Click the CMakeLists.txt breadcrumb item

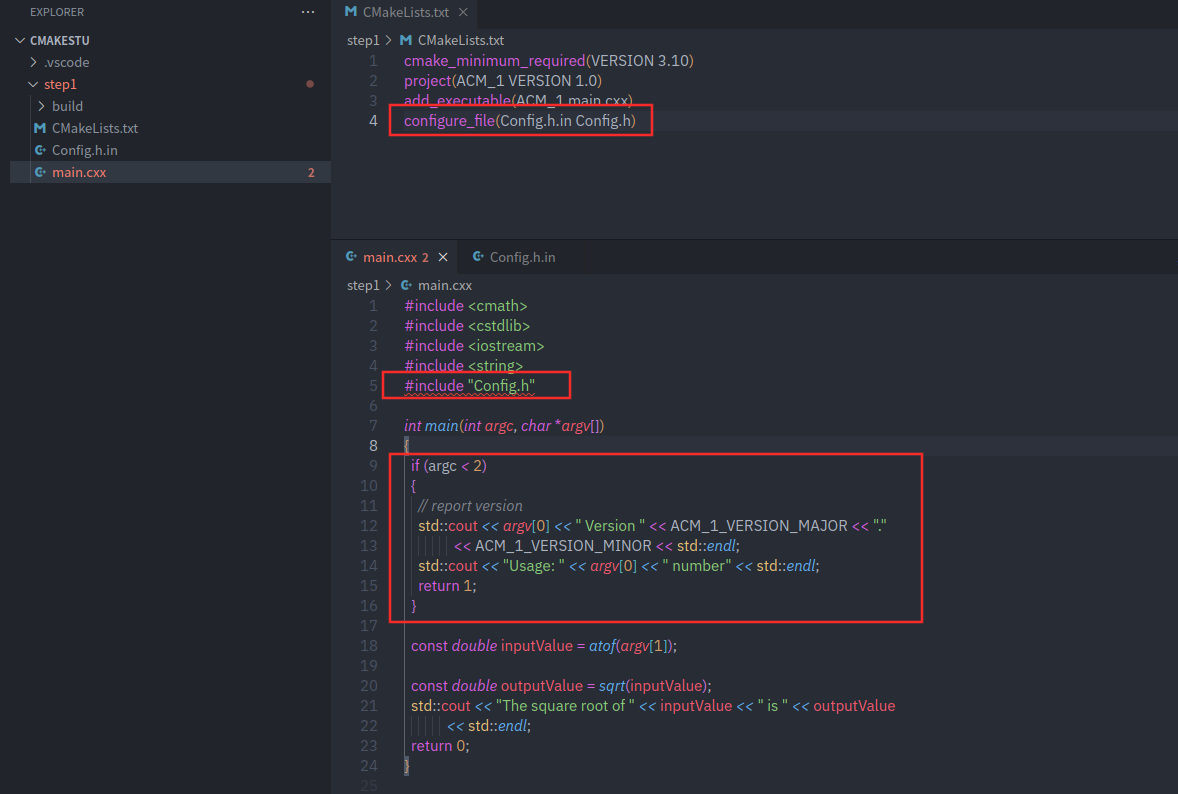click(x=460, y=41)
